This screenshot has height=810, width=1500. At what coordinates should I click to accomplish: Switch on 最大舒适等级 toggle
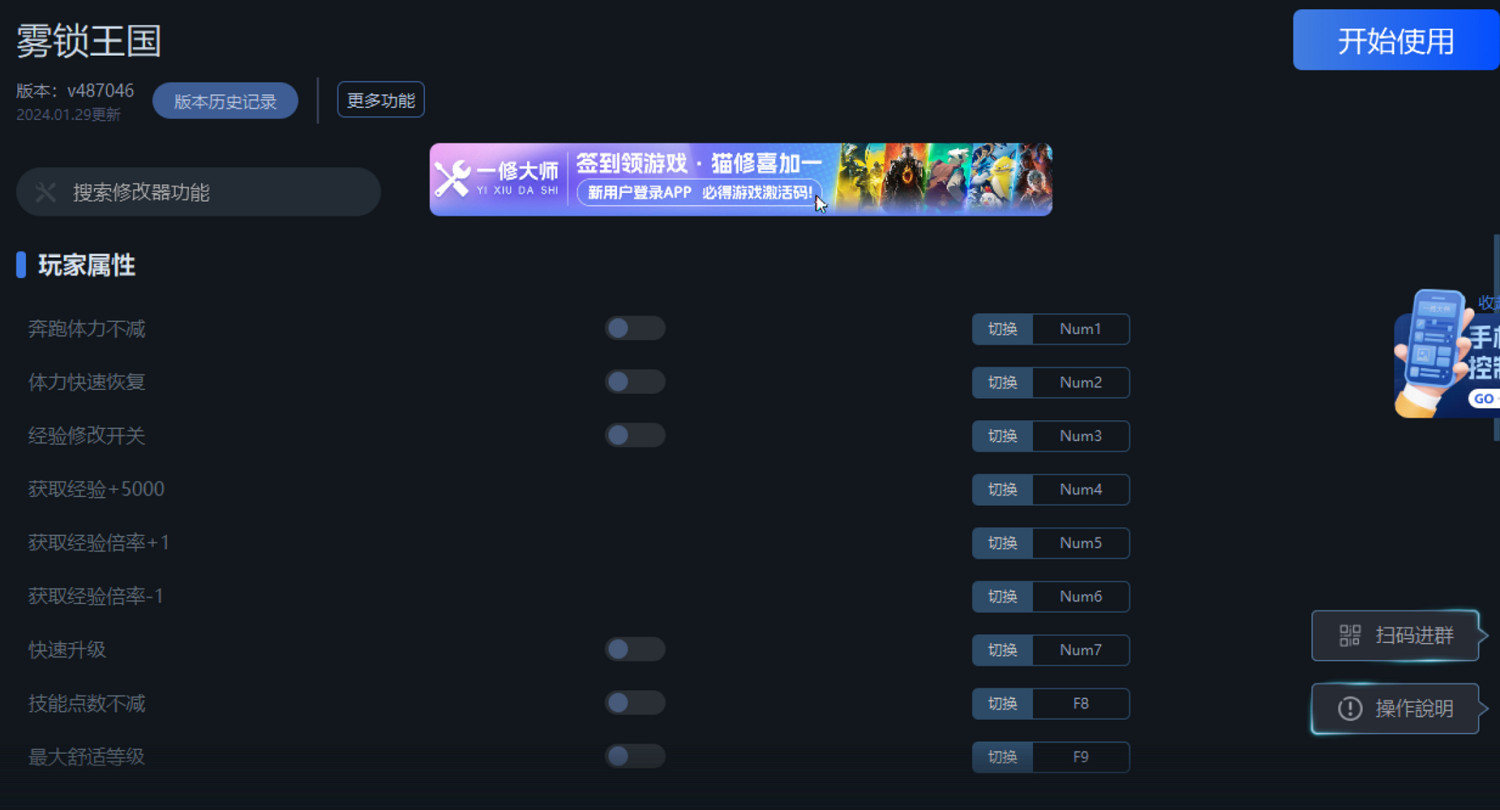tap(635, 756)
